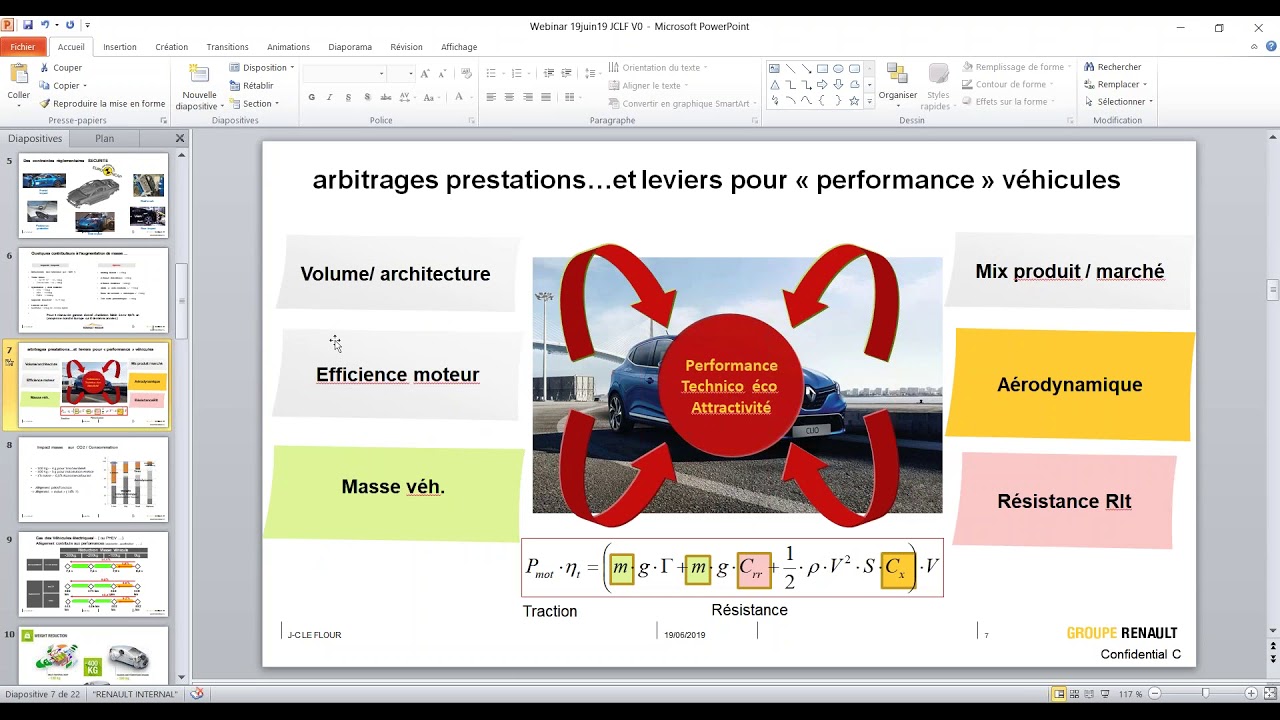The height and width of the screenshot is (720, 1280).
Task: Switch to Plan outline pane tab
Action: pos(104,139)
